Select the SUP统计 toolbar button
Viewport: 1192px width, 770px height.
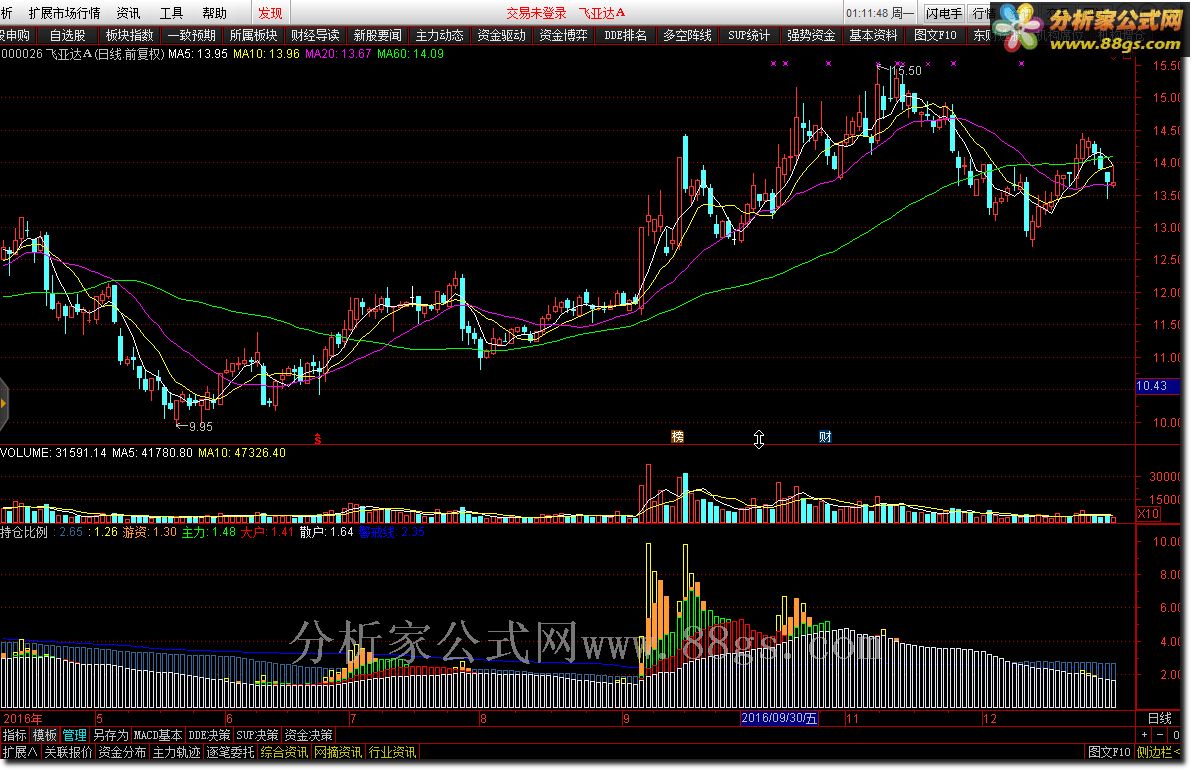[x=750, y=35]
